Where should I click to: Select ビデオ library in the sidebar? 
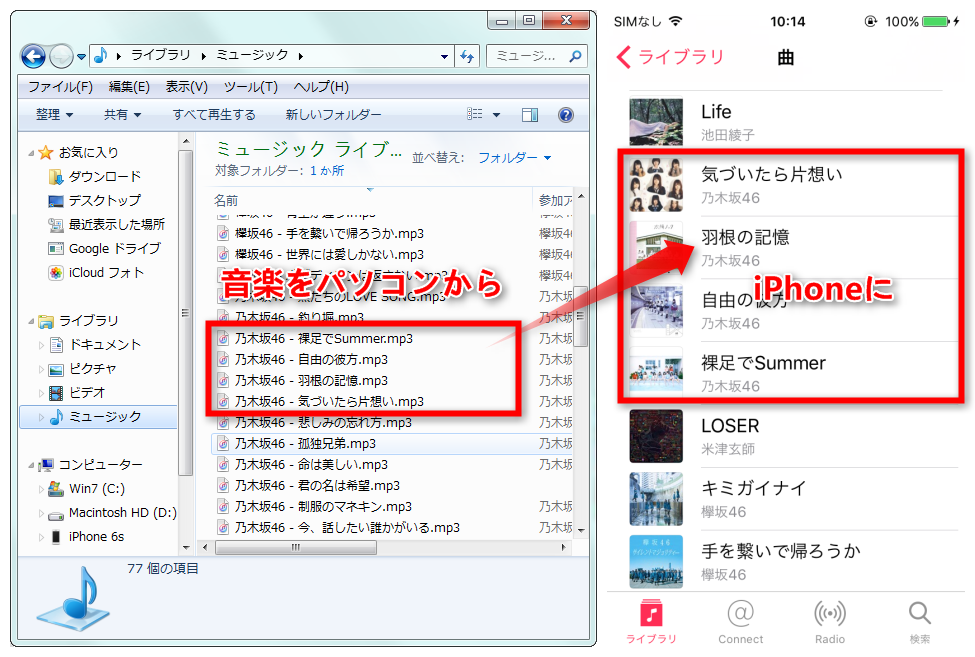coord(77,393)
